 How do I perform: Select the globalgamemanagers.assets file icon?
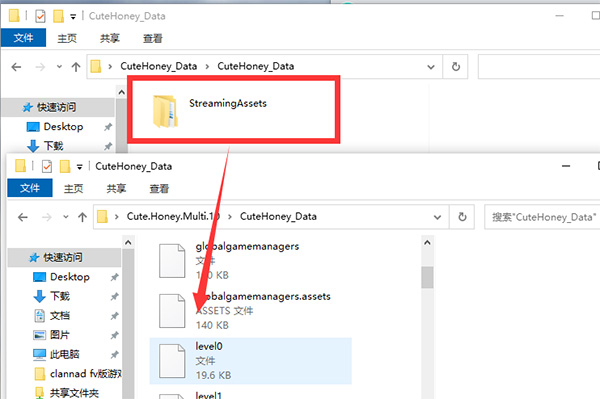point(172,311)
